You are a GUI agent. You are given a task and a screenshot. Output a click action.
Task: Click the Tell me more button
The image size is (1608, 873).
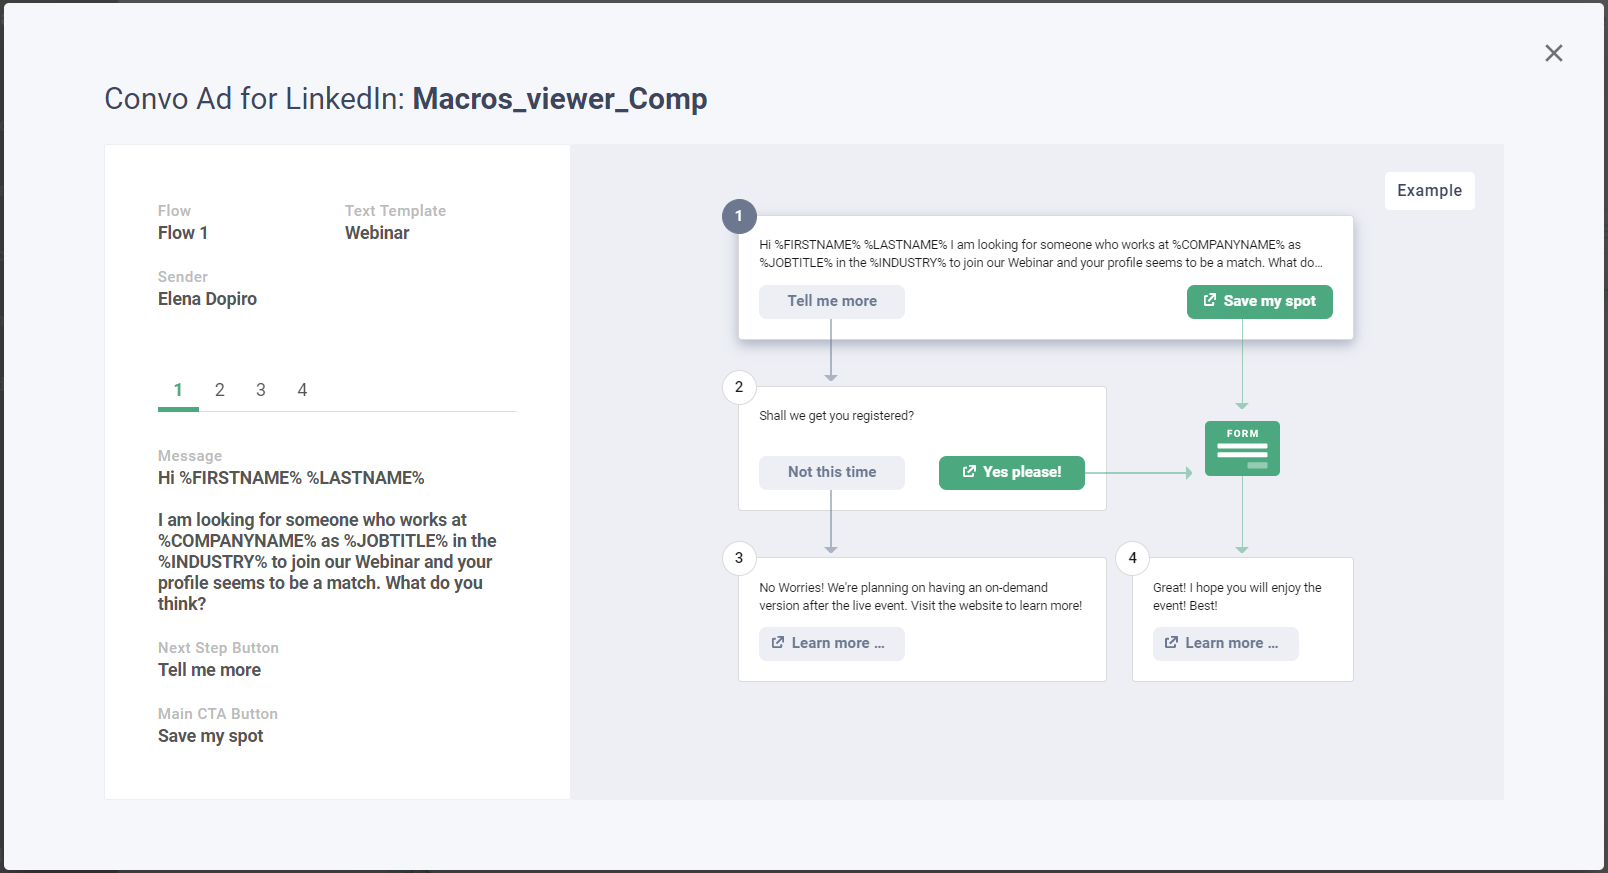click(831, 301)
